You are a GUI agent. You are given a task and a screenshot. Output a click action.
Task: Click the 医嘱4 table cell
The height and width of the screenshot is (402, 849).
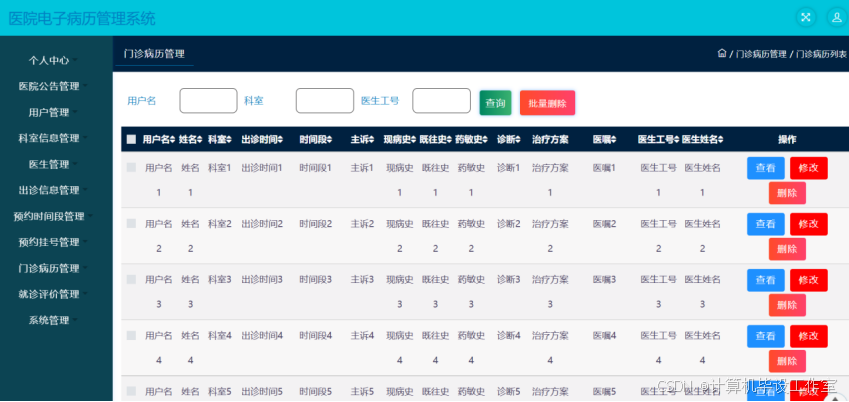point(604,336)
